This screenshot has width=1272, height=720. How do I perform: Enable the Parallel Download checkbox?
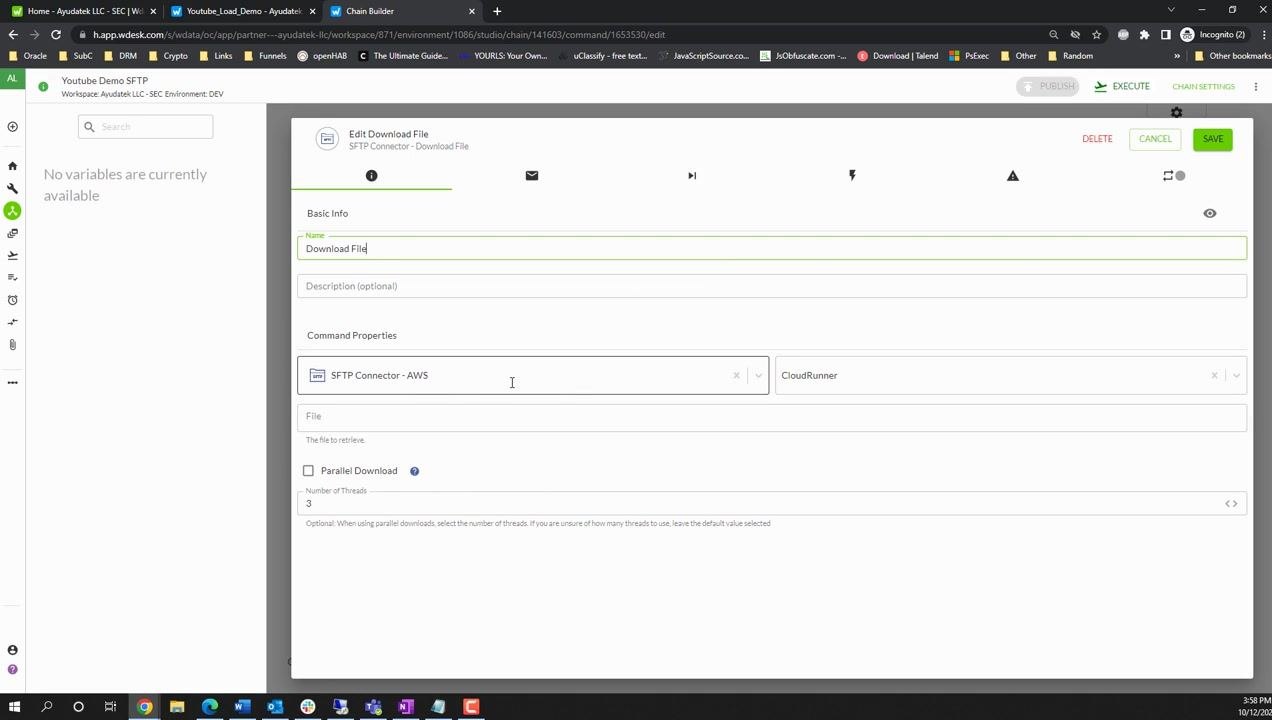point(308,471)
